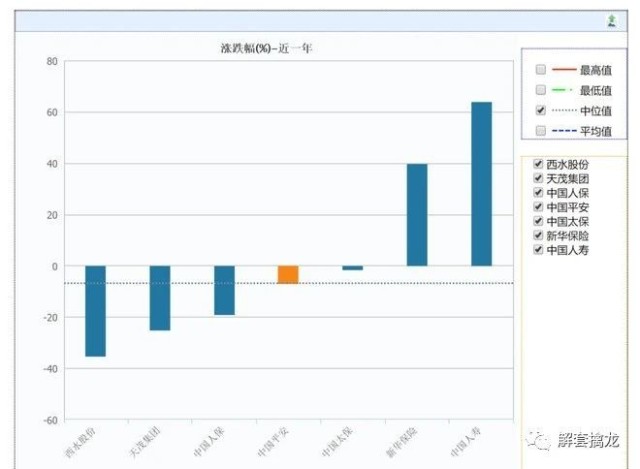Uncheck the 中国人寿 series checkbox
This screenshot has width=640, height=469.
pyautogui.click(x=538, y=250)
